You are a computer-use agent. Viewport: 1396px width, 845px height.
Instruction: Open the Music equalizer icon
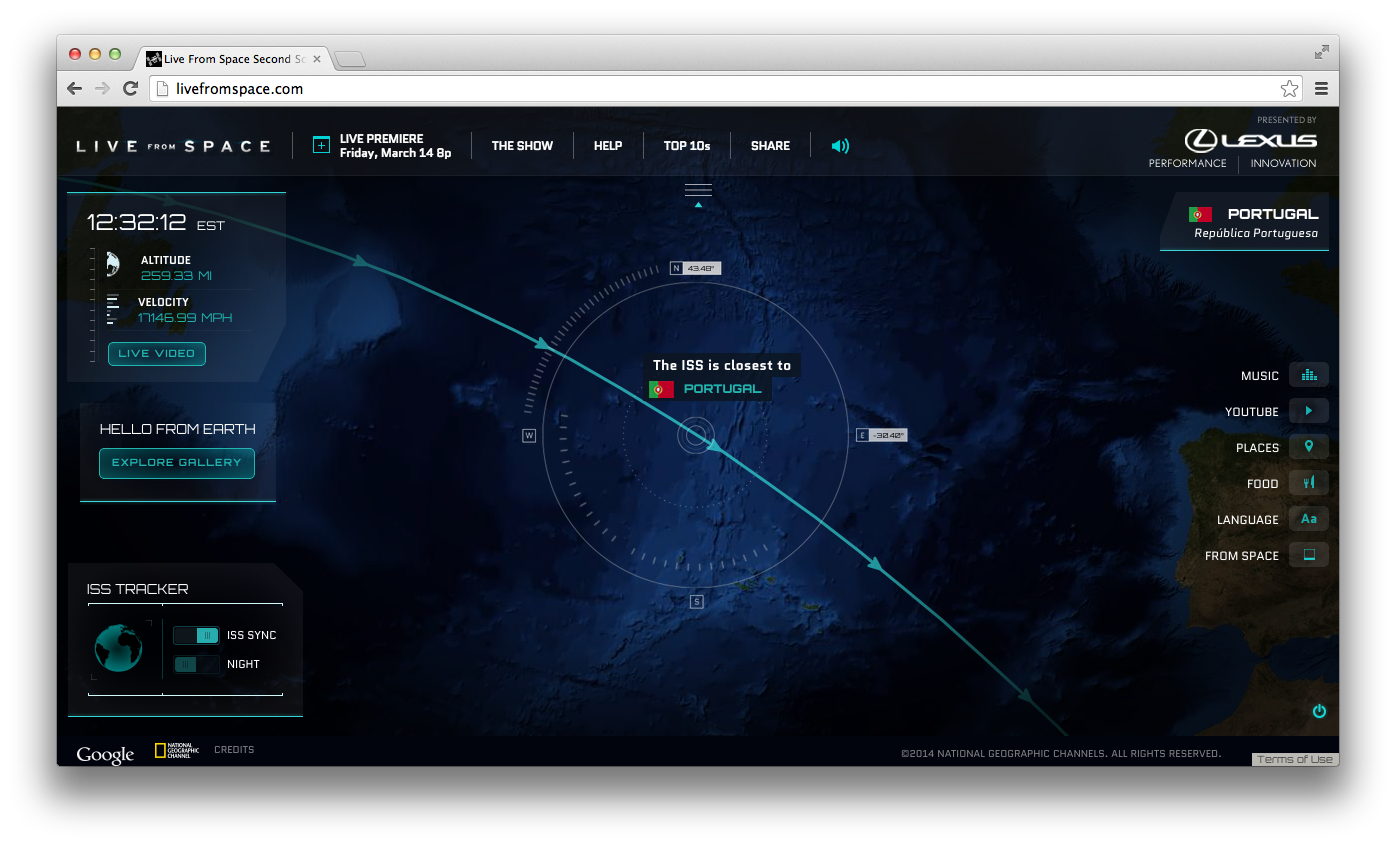click(x=1309, y=375)
